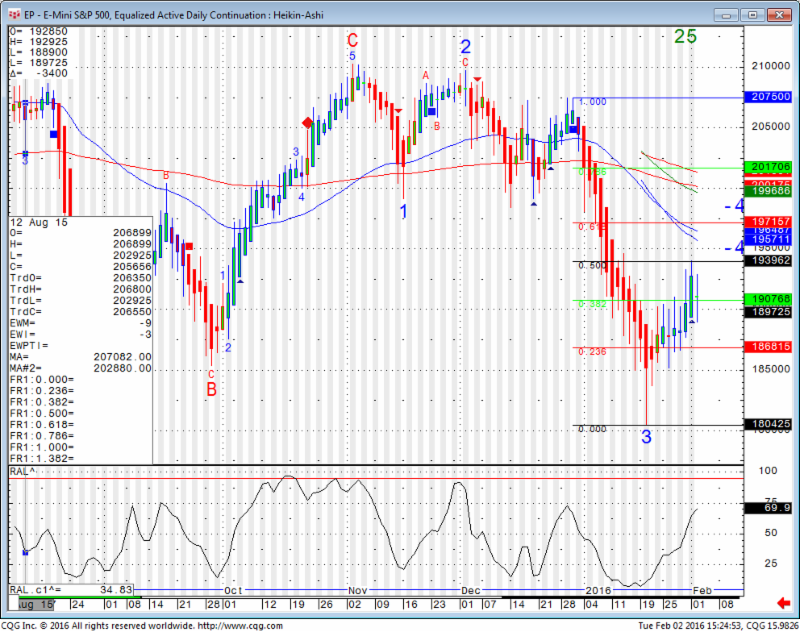Click the 23 date tick label
This screenshot has height=632, width=800.
[439, 604]
